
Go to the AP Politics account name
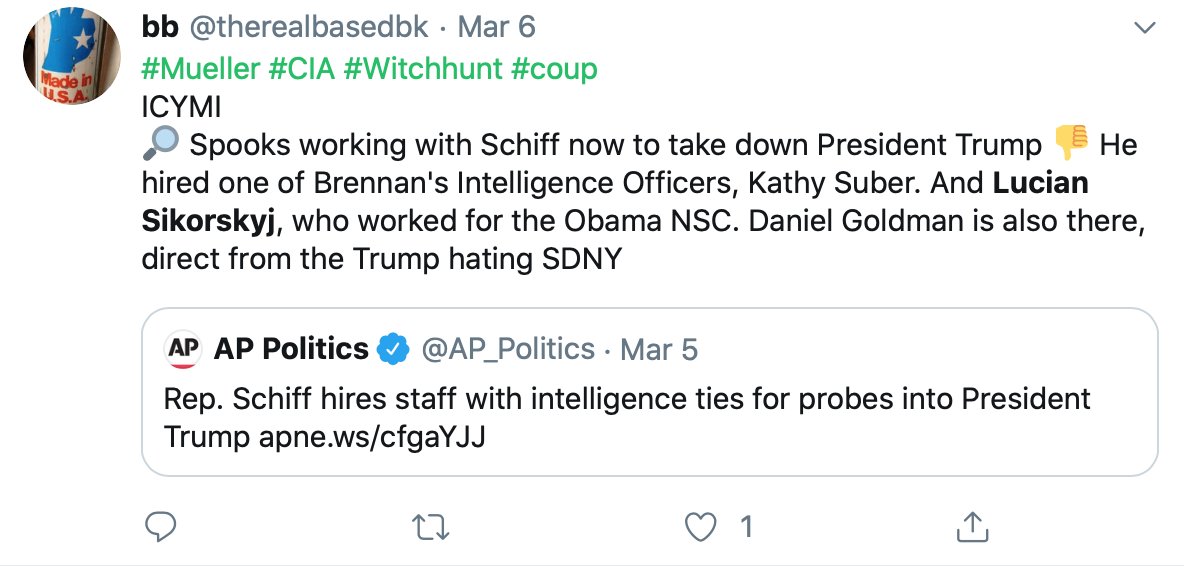click(x=291, y=349)
